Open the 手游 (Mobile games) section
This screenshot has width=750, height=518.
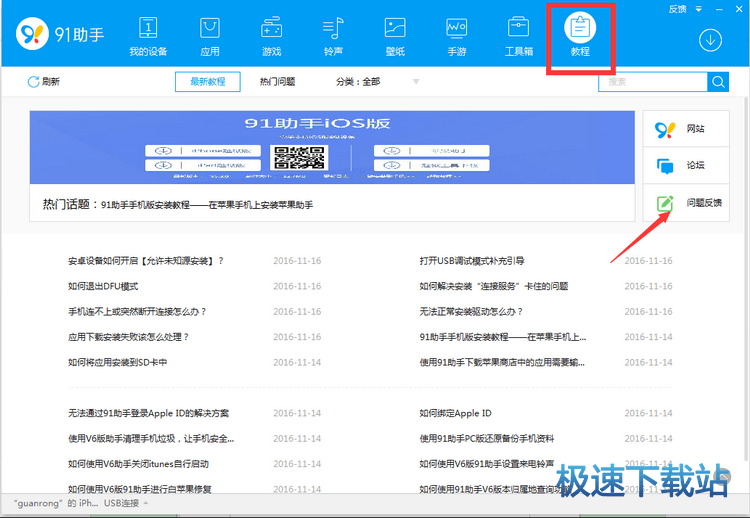(x=457, y=37)
